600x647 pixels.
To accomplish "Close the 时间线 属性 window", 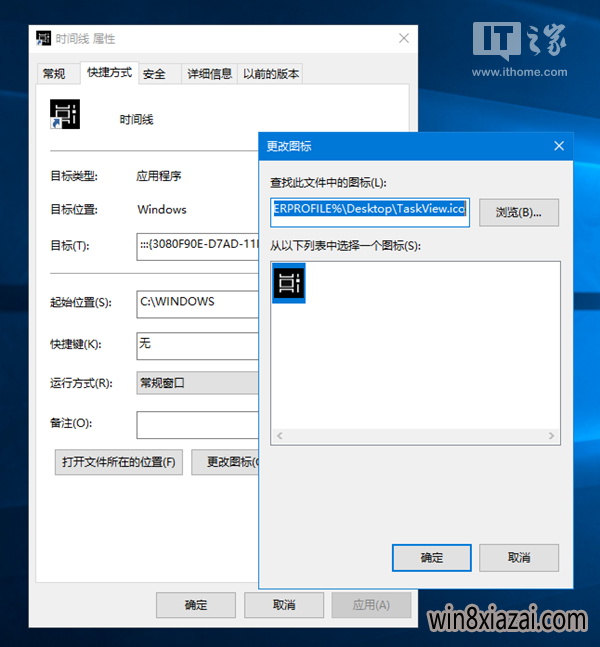I will tap(404, 38).
